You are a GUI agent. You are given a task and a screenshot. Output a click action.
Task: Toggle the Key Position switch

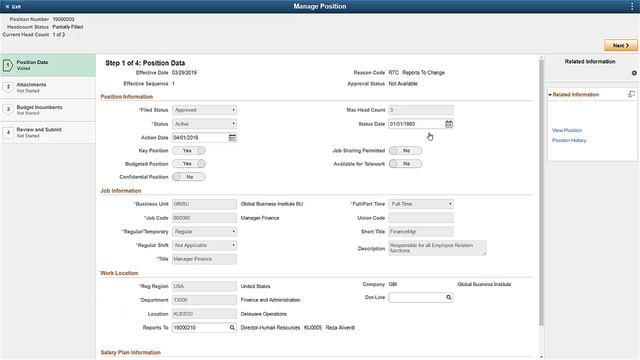coord(189,151)
